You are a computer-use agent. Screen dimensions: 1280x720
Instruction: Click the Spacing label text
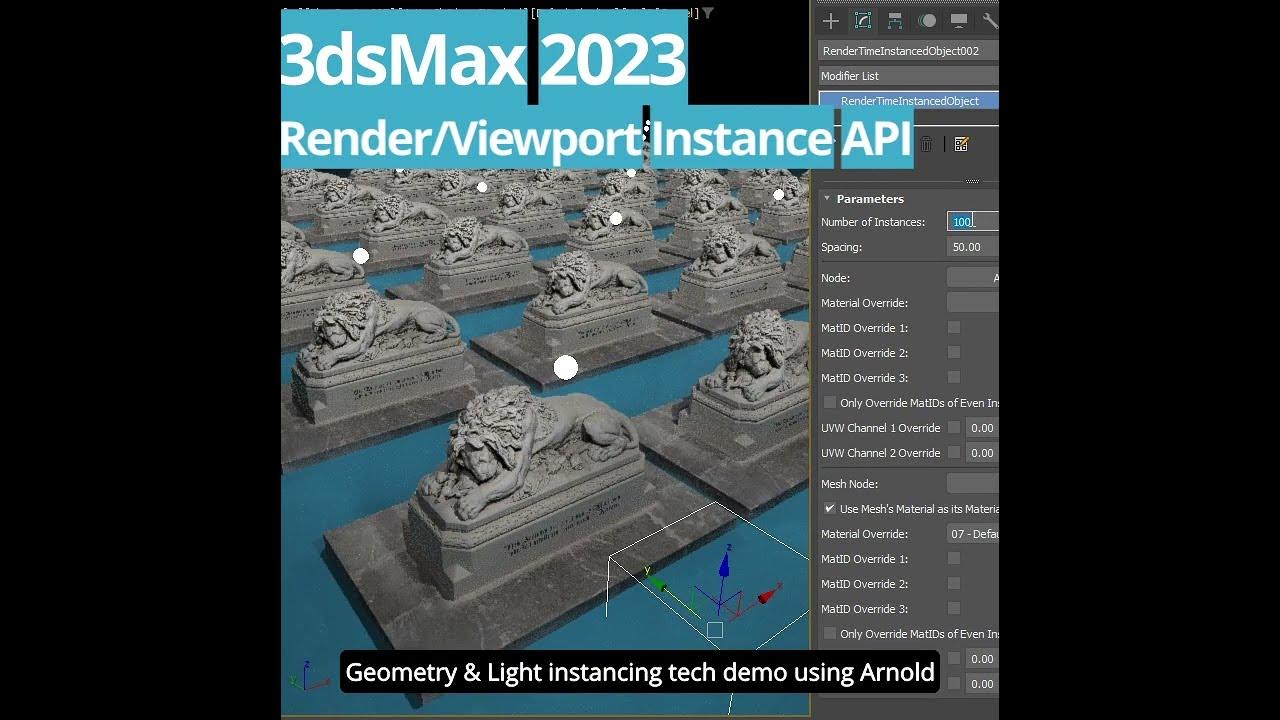tap(841, 247)
